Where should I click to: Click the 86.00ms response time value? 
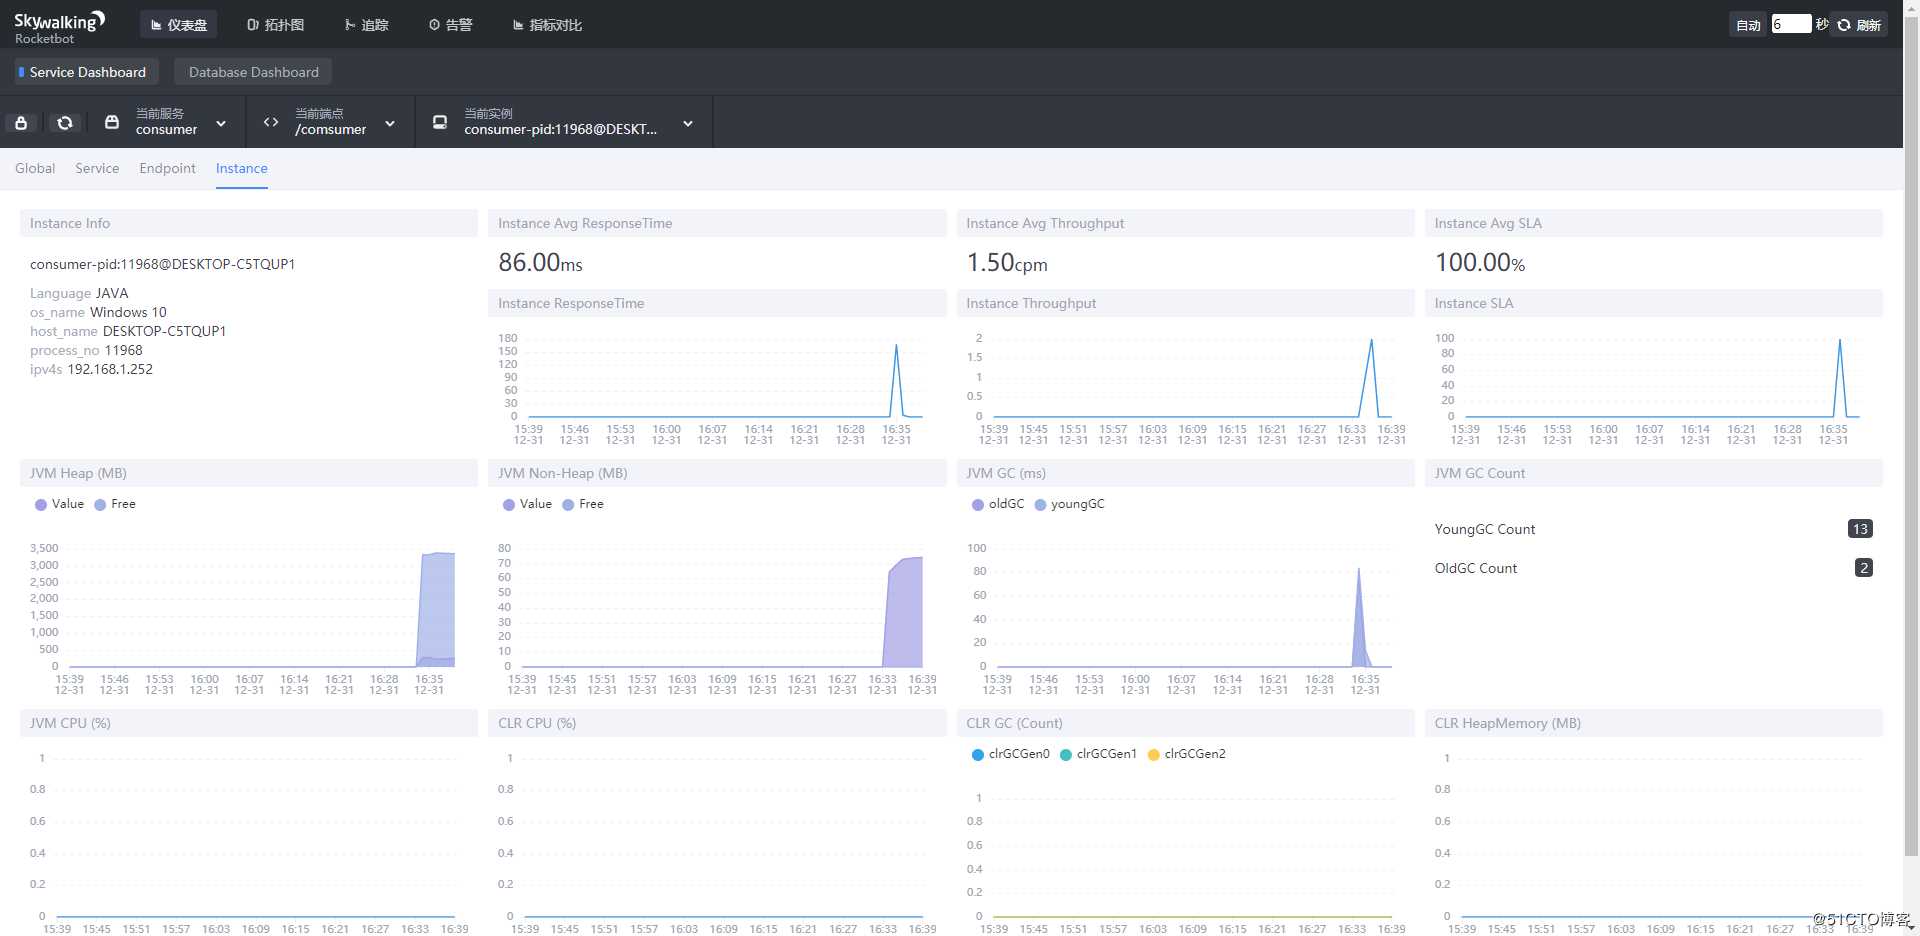click(x=540, y=263)
